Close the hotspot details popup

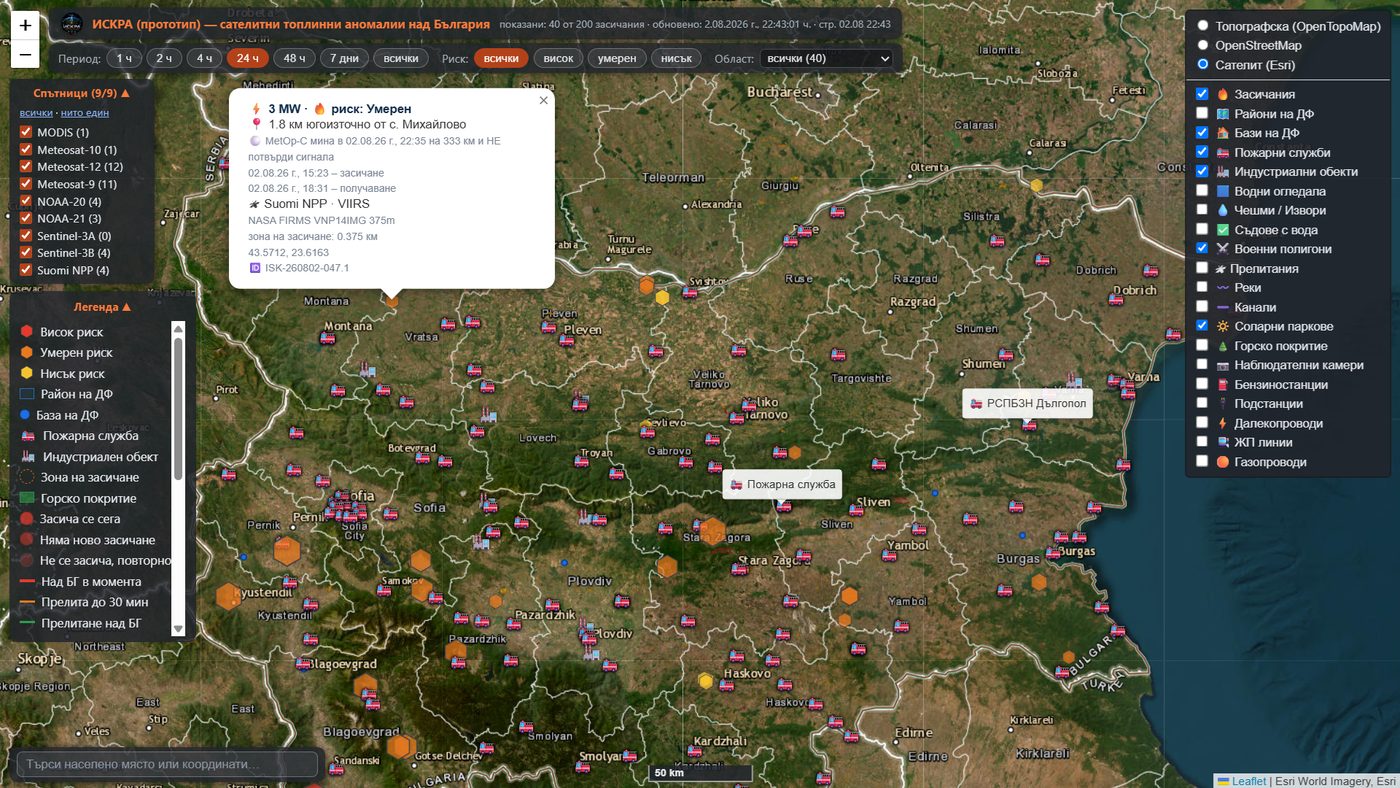click(543, 100)
